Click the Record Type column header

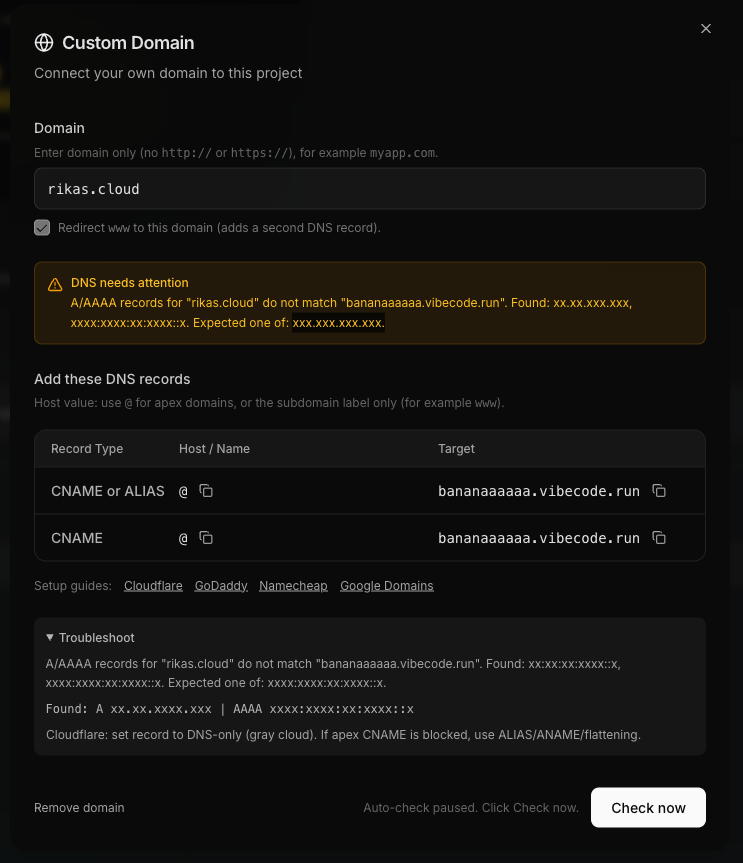click(85, 448)
